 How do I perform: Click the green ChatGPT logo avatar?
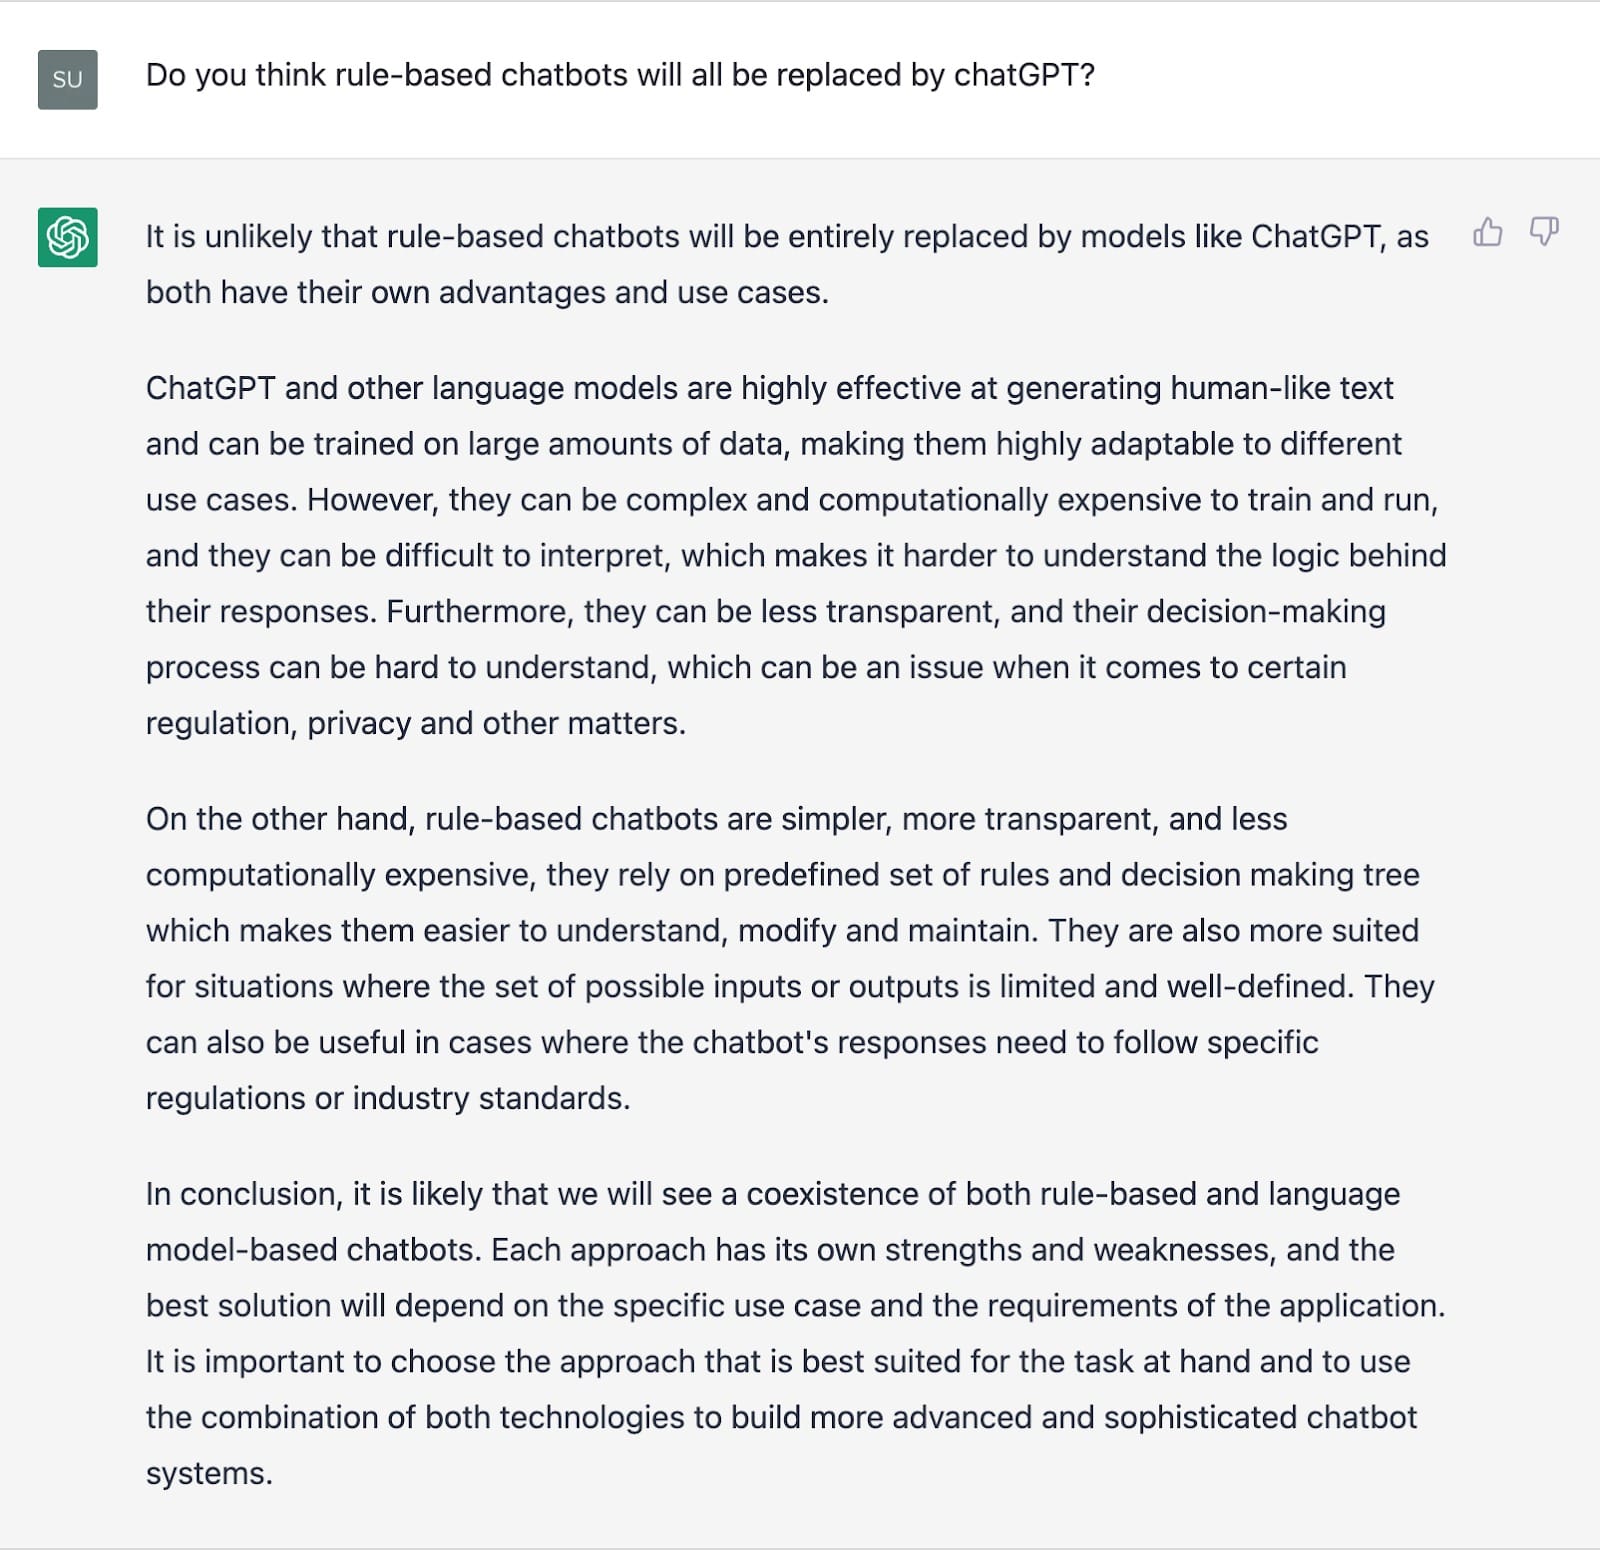pos(68,237)
